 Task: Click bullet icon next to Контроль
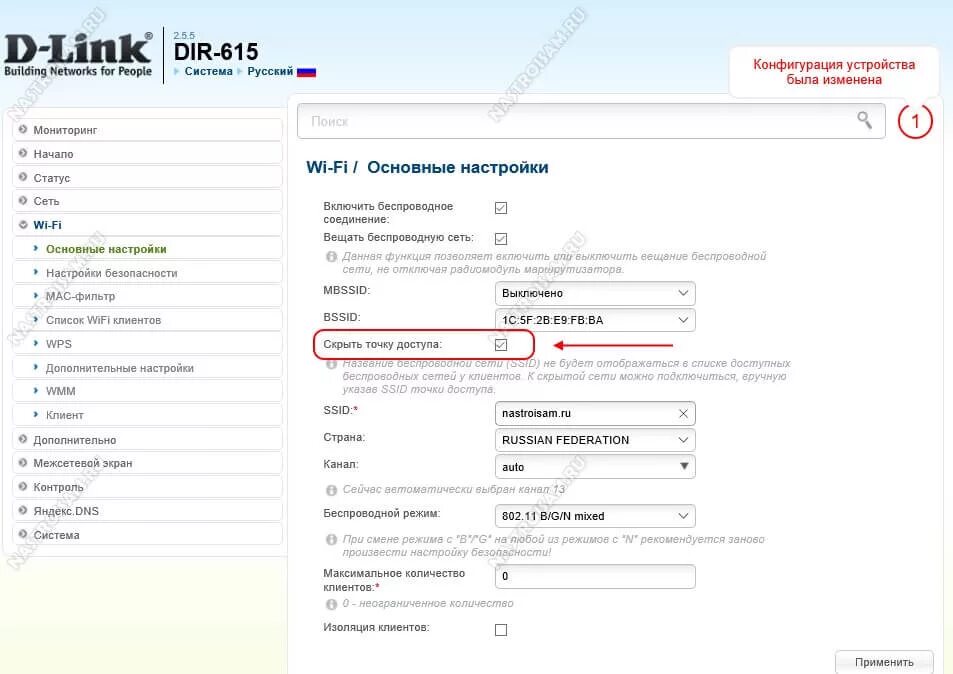[x=23, y=486]
